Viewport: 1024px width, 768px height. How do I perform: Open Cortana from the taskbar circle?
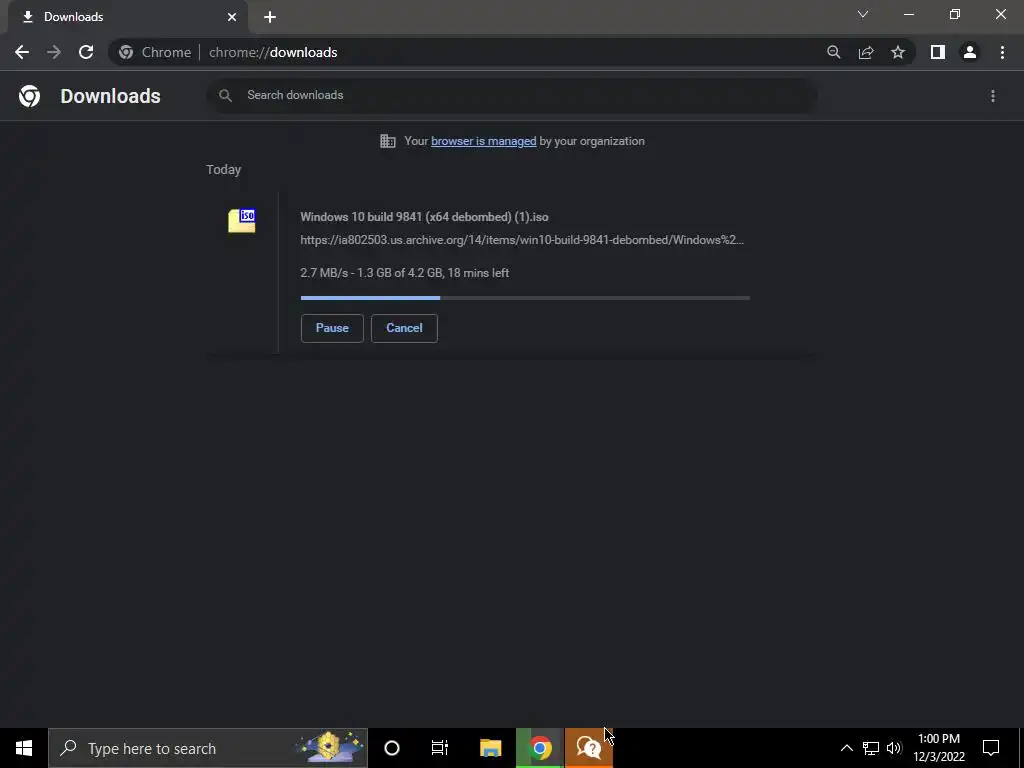[x=392, y=748]
